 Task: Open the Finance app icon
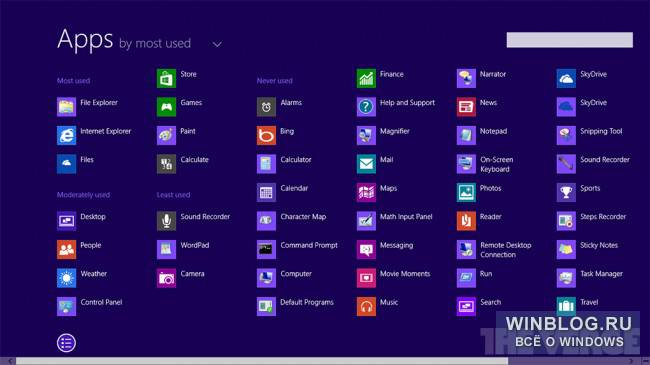click(x=366, y=78)
